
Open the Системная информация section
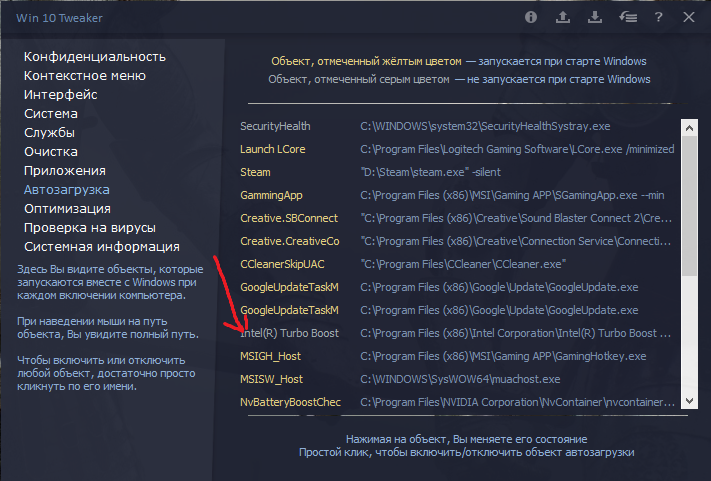point(102,247)
